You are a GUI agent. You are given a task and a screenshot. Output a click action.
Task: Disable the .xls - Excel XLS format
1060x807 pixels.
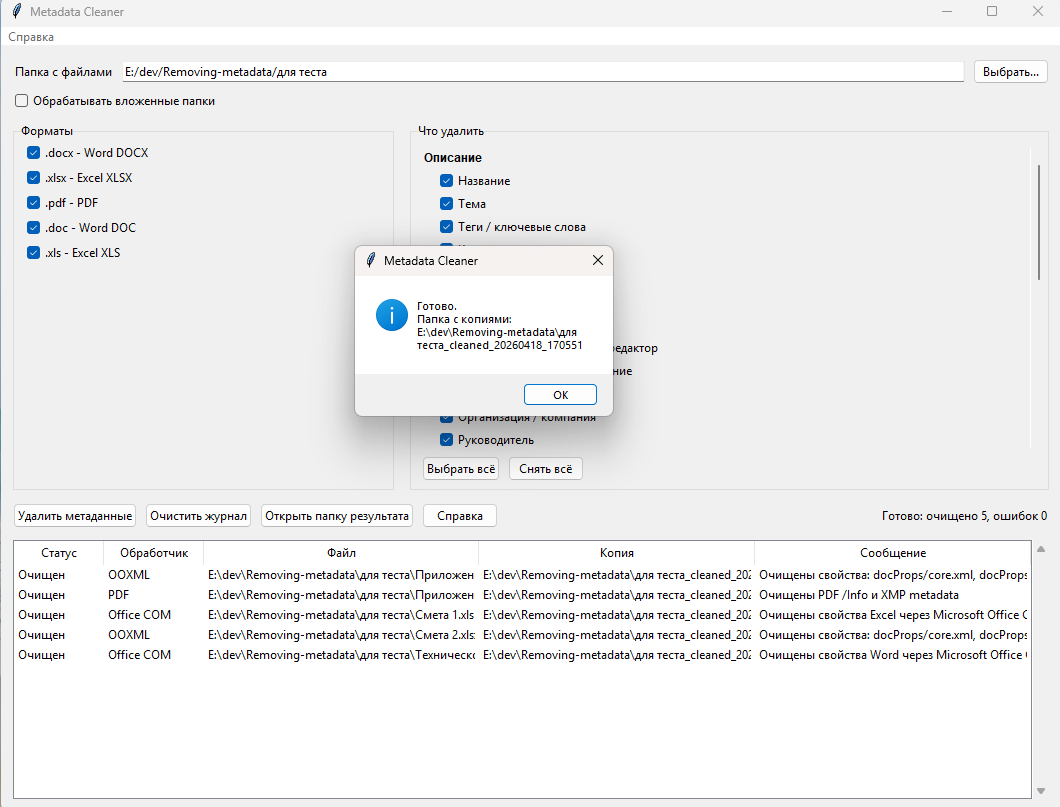[x=33, y=252]
